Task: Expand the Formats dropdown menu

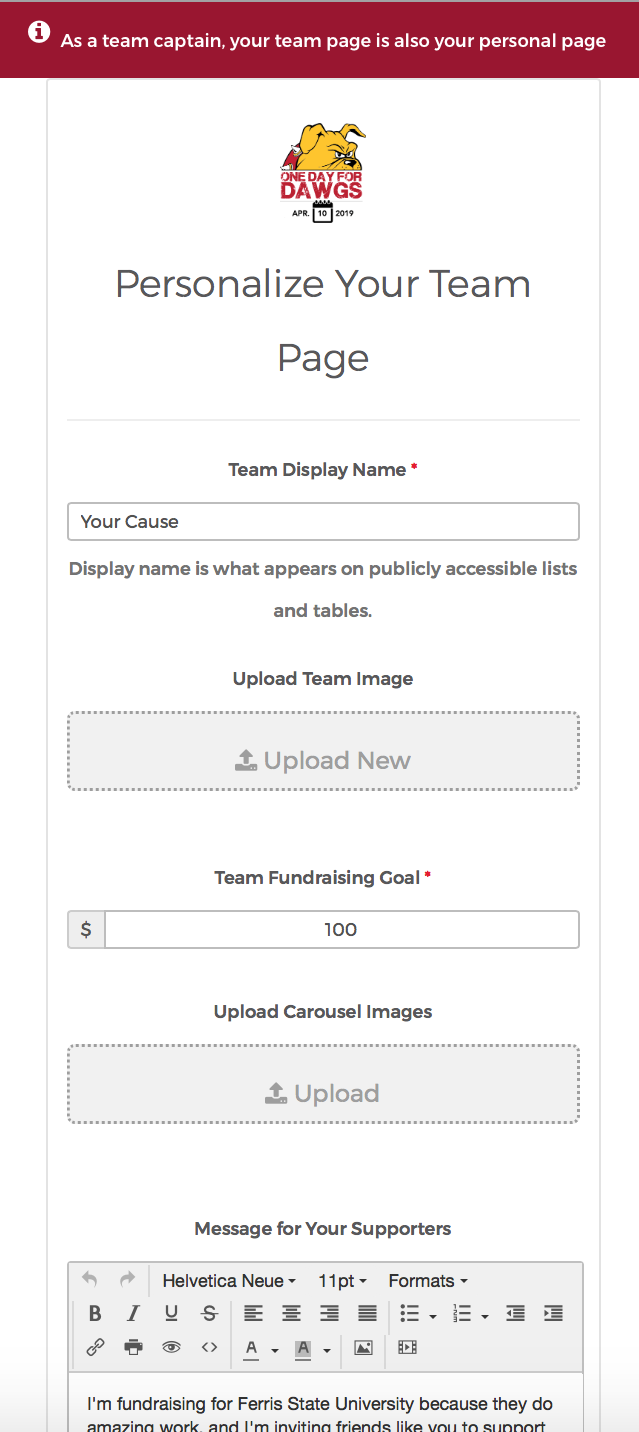Action: 428,1281
